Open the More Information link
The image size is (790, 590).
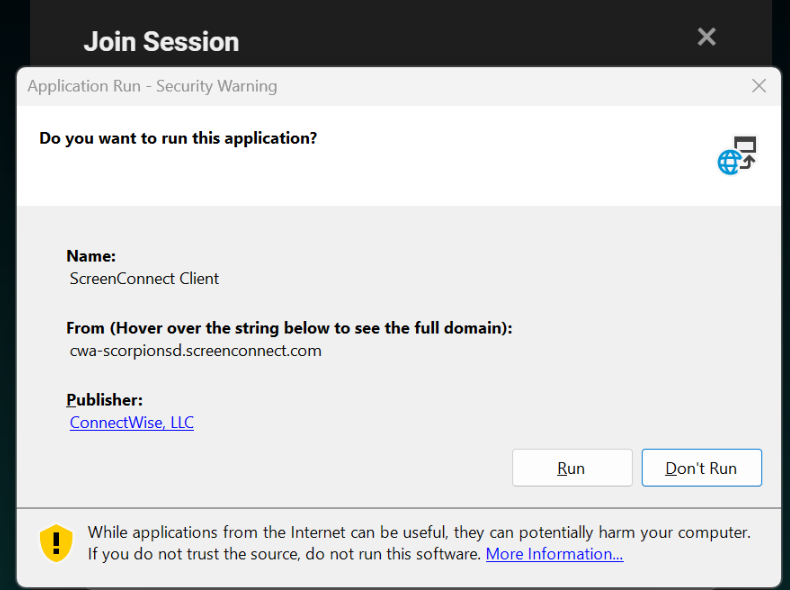pyautogui.click(x=554, y=554)
